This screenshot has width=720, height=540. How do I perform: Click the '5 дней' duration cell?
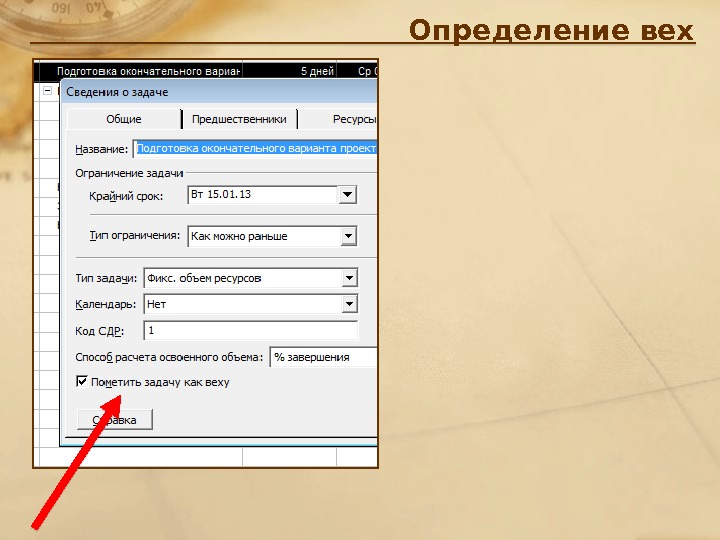[290, 71]
